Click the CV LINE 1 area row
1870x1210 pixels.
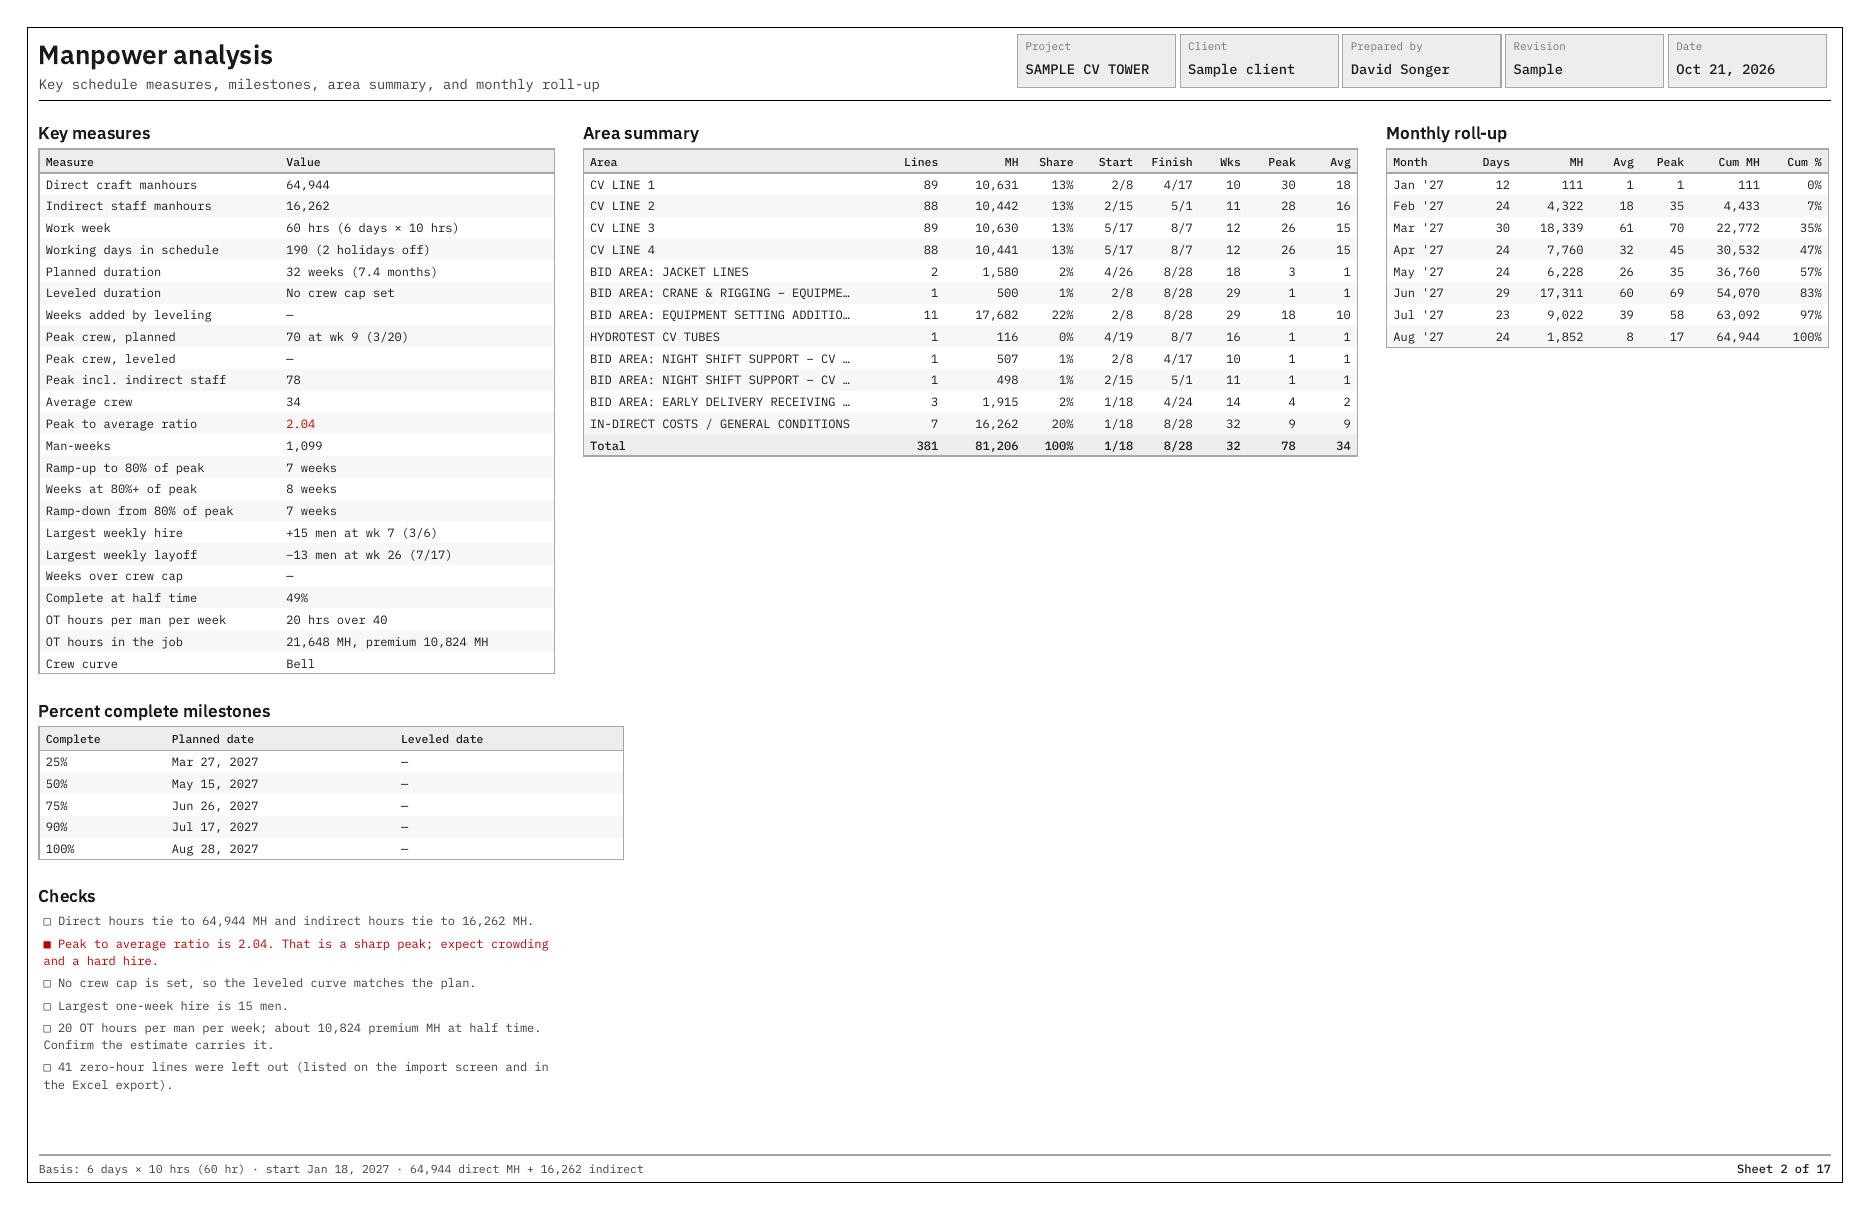click(970, 185)
